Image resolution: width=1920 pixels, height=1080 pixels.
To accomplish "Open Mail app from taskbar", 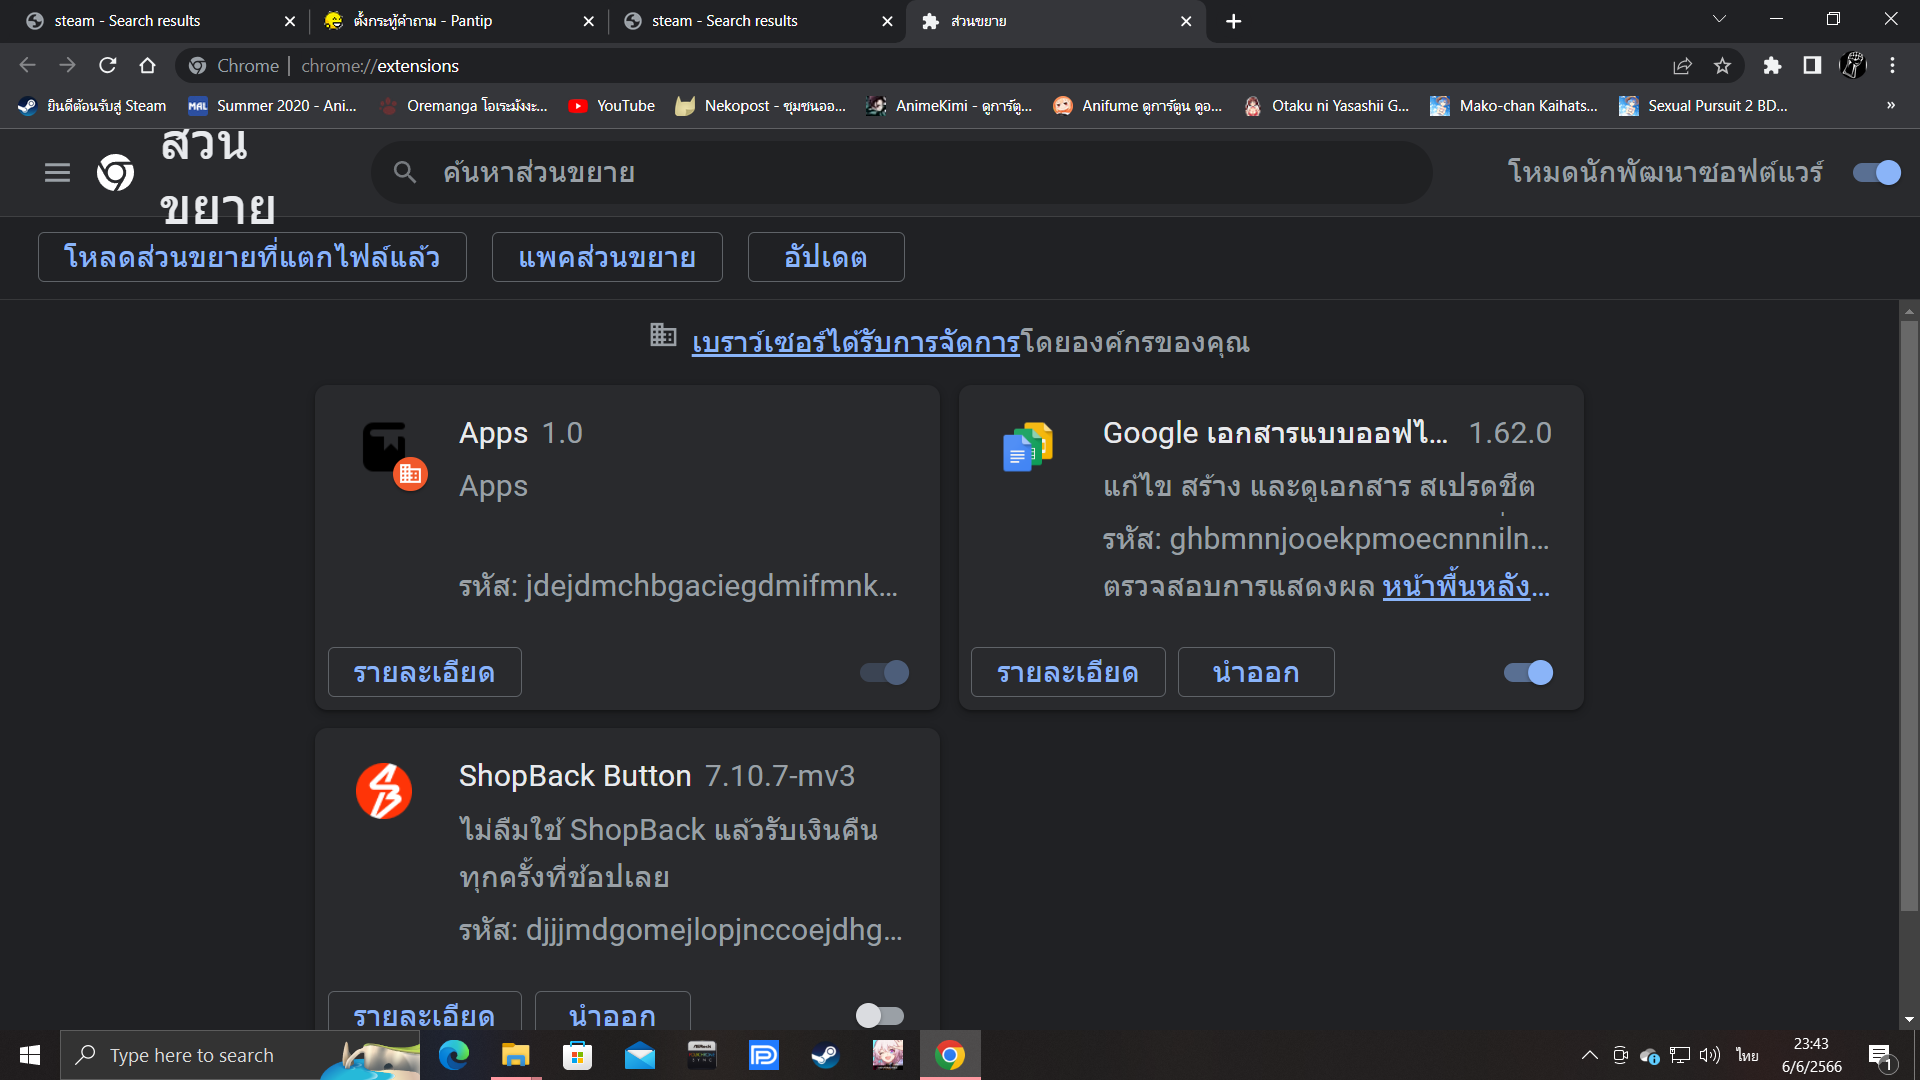I will pos(640,1055).
